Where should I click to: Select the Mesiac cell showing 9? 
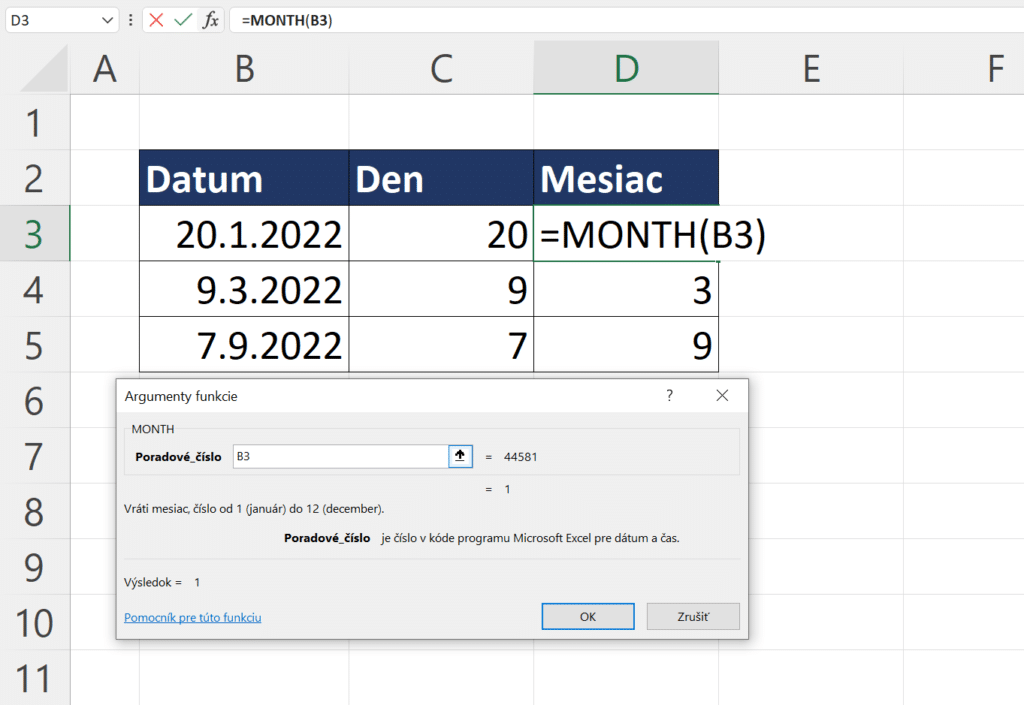626,345
